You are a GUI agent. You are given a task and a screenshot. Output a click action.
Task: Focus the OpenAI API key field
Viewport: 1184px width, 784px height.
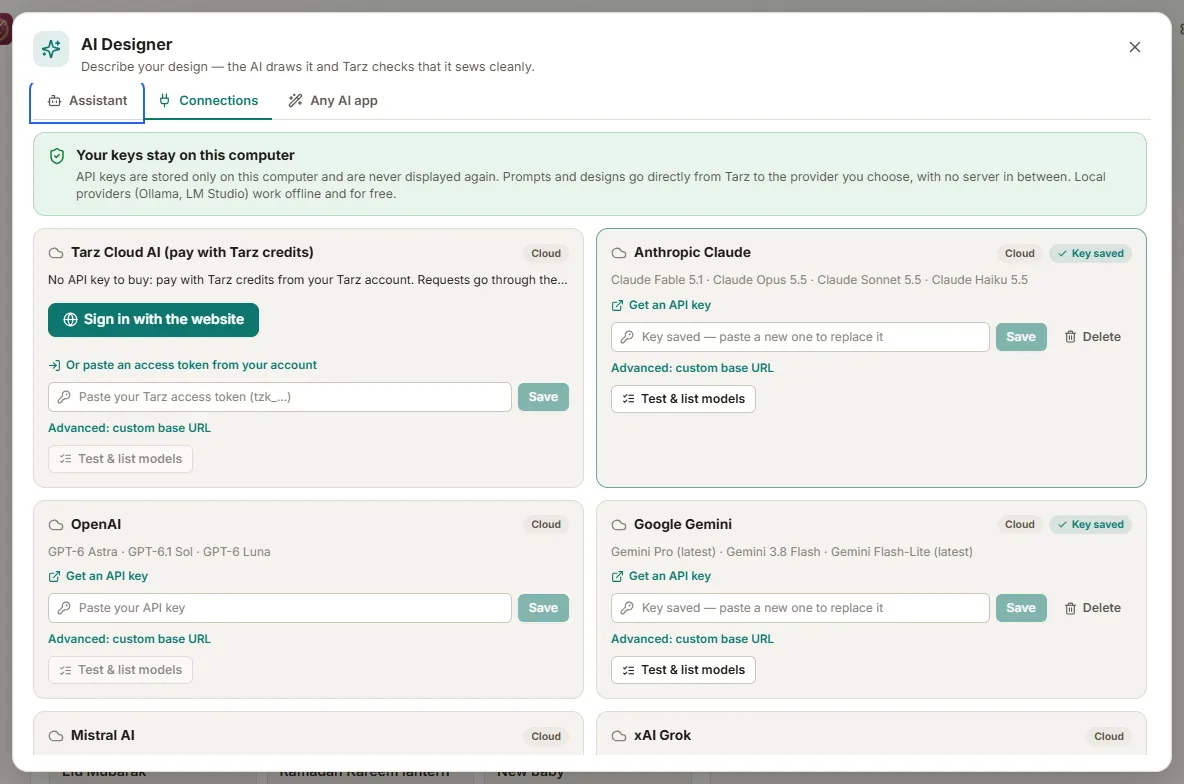pos(280,608)
